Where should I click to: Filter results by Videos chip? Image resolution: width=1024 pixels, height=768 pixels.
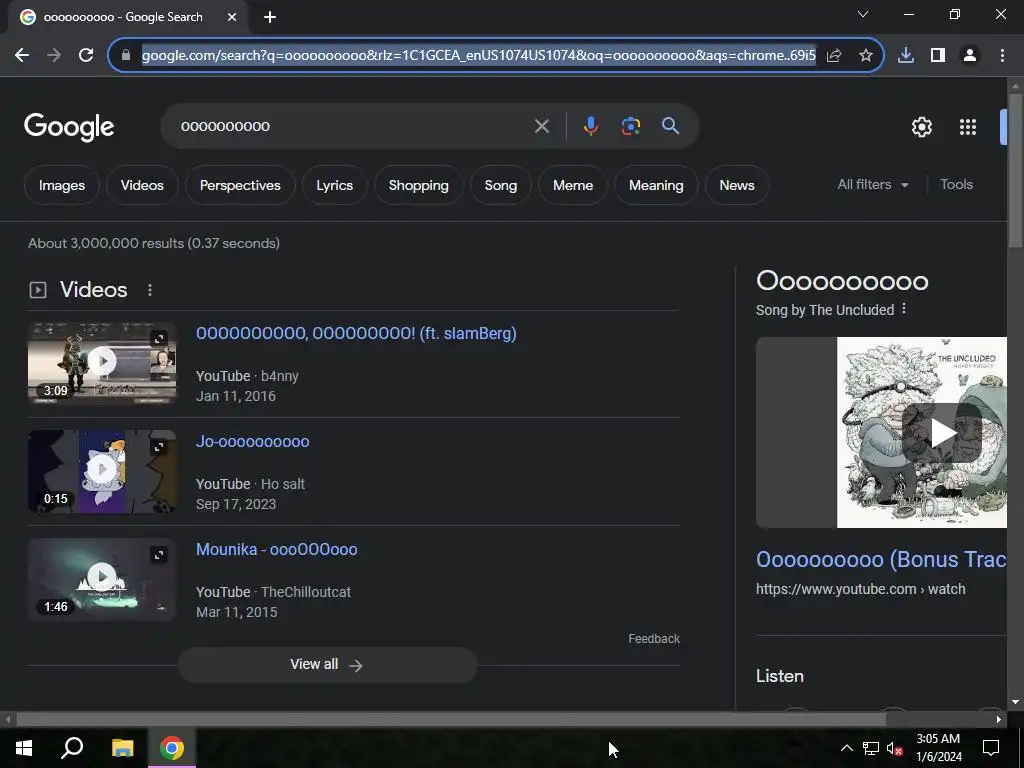[142, 185]
